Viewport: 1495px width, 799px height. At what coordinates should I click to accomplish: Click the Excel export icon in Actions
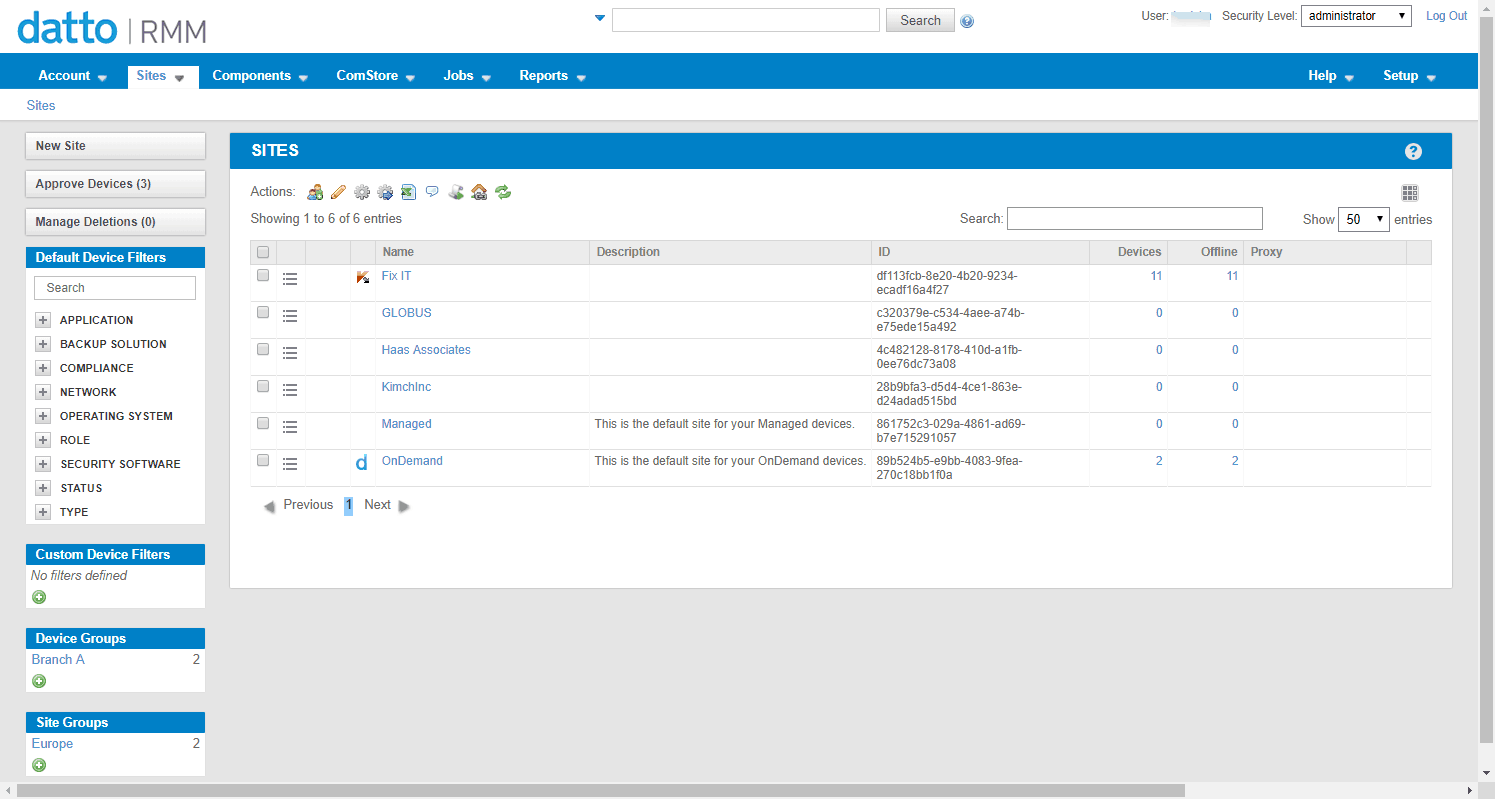coord(408,192)
